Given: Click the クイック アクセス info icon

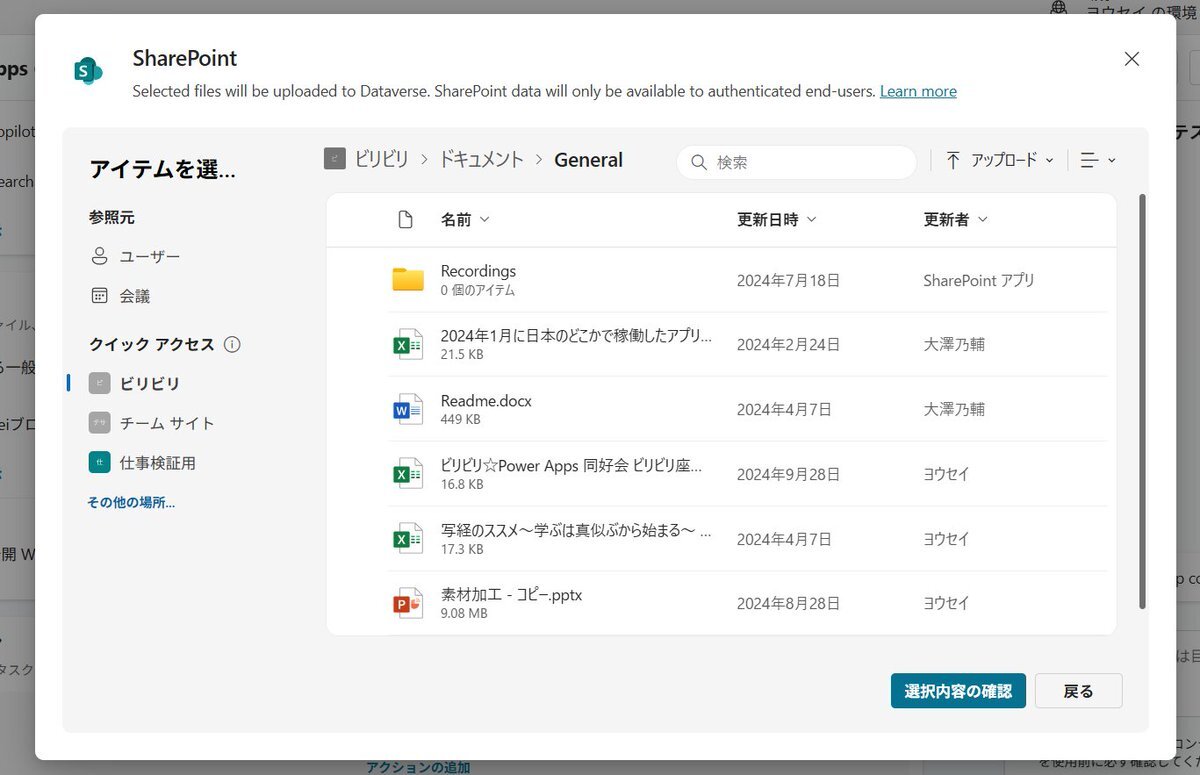Looking at the screenshot, I should [232, 345].
